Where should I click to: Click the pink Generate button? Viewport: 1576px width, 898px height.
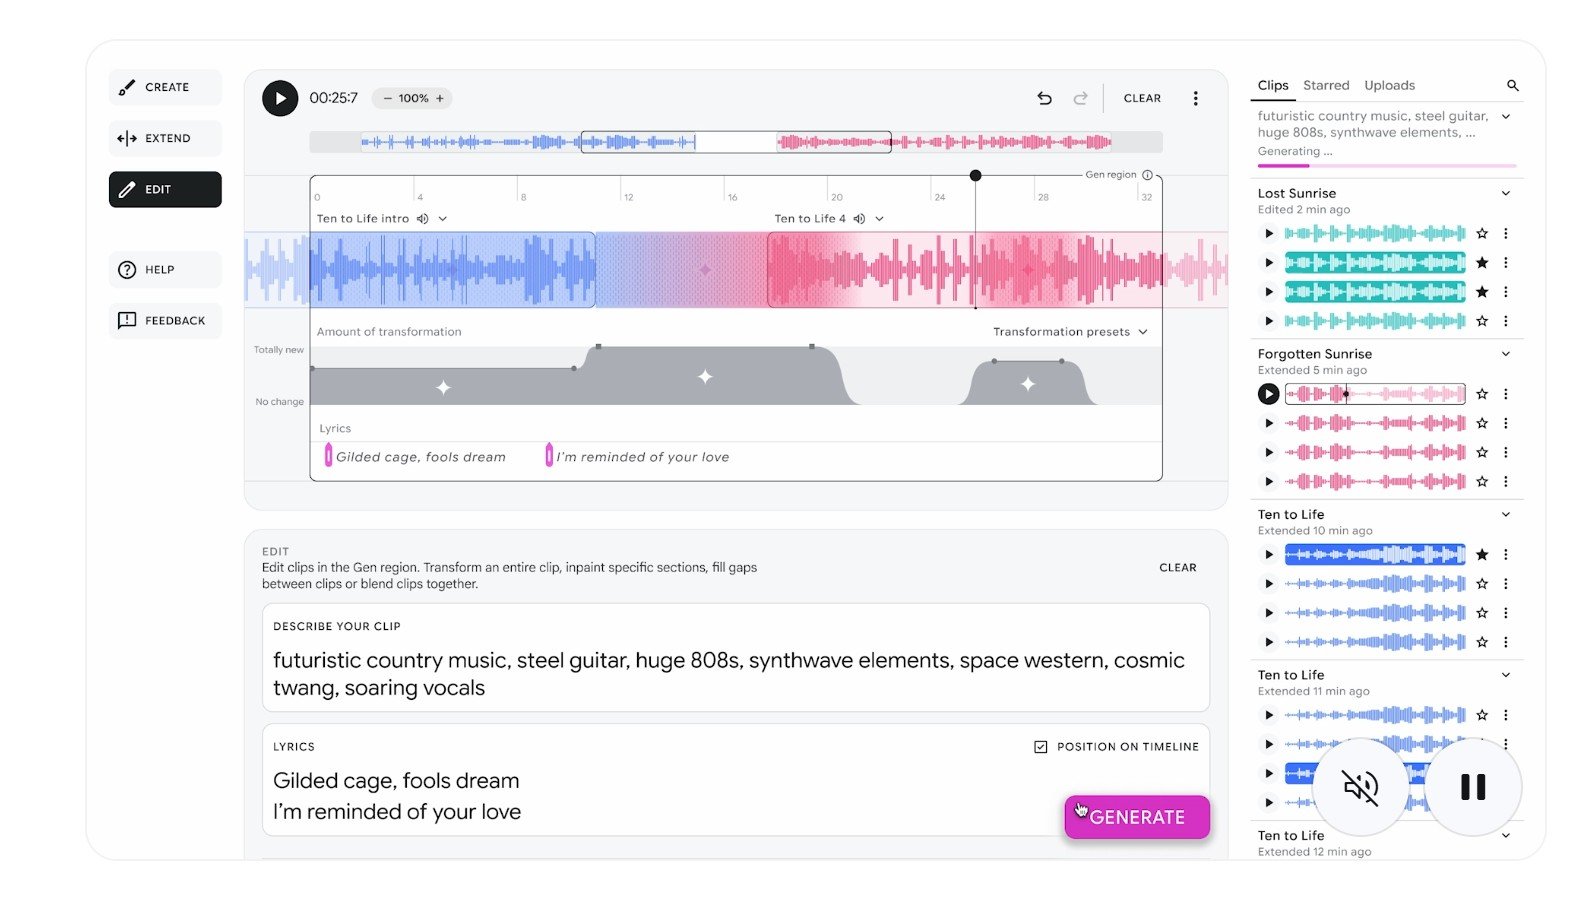(1137, 817)
